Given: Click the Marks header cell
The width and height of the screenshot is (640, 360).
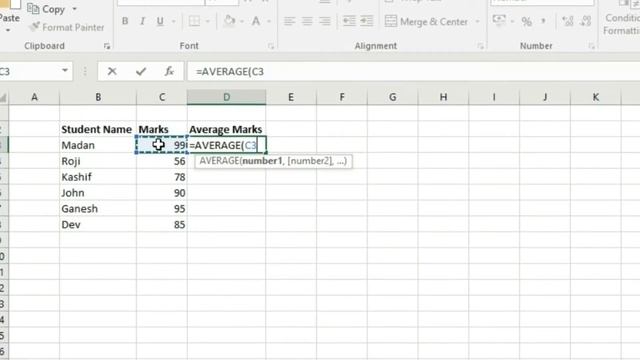Looking at the screenshot, I should (162, 129).
